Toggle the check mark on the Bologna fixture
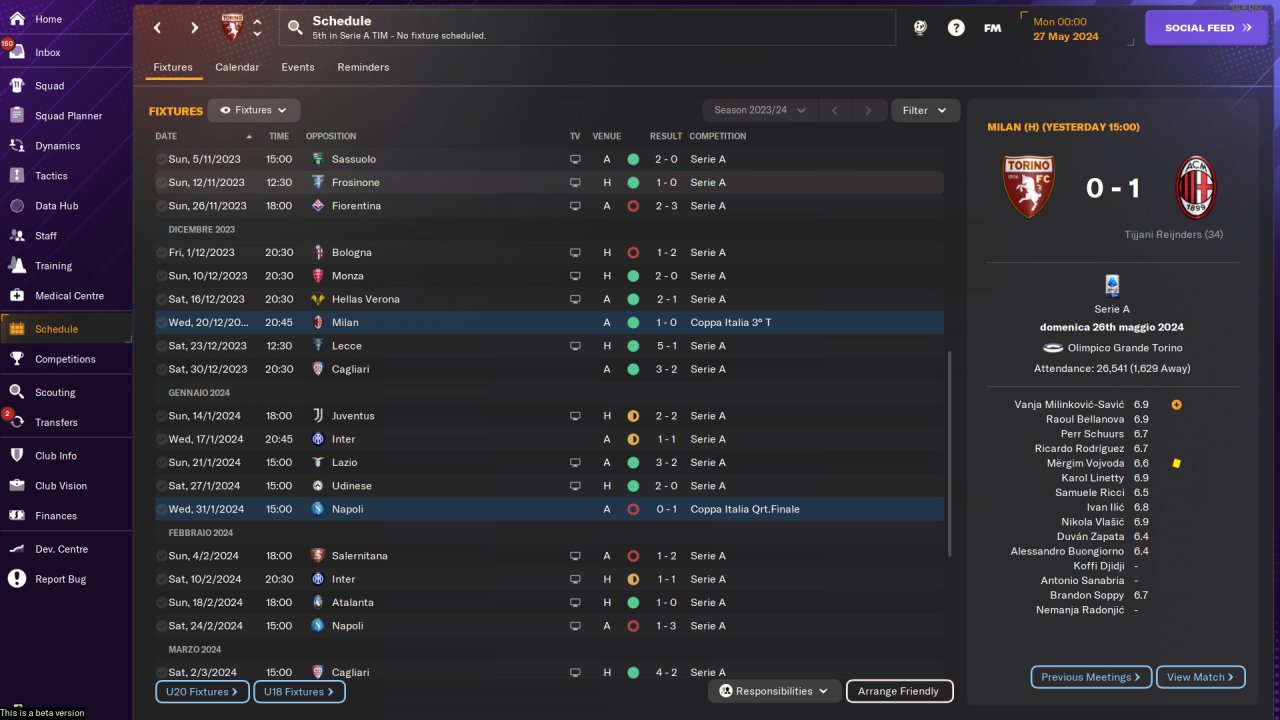The height and width of the screenshot is (720, 1280). point(161,253)
